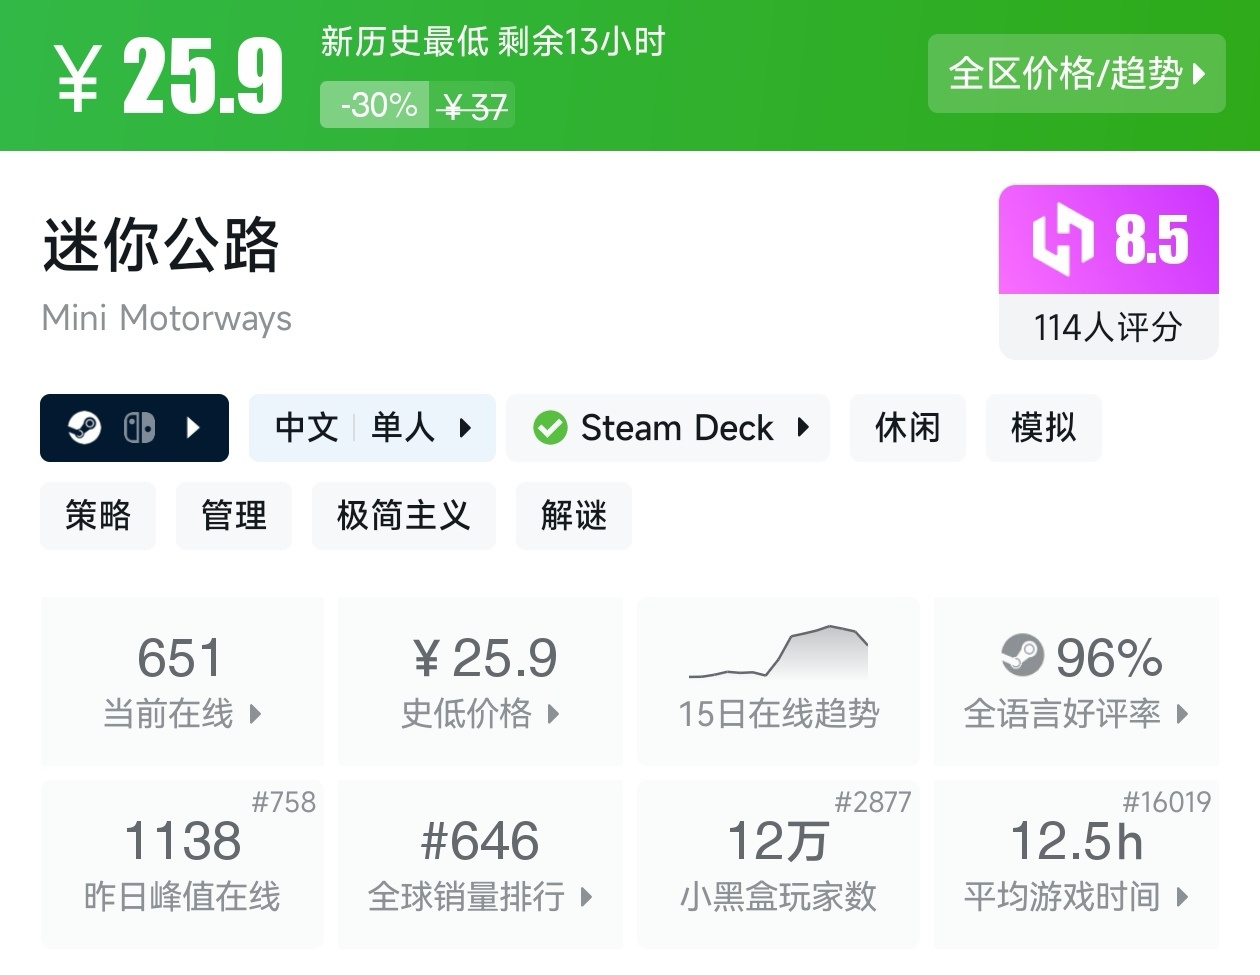The width and height of the screenshot is (1260, 975).
Task: Click the Steam platform icon
Action: 84,428
